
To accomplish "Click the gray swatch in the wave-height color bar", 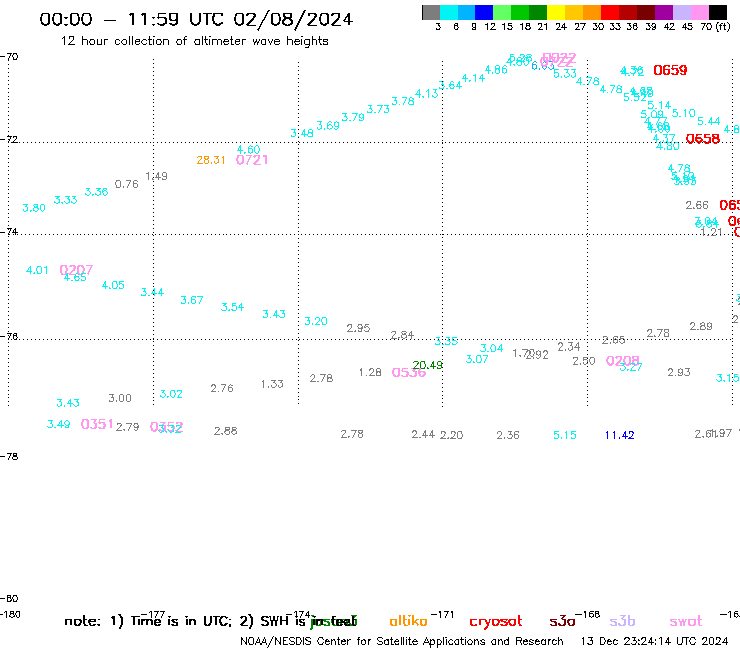I will [431, 12].
